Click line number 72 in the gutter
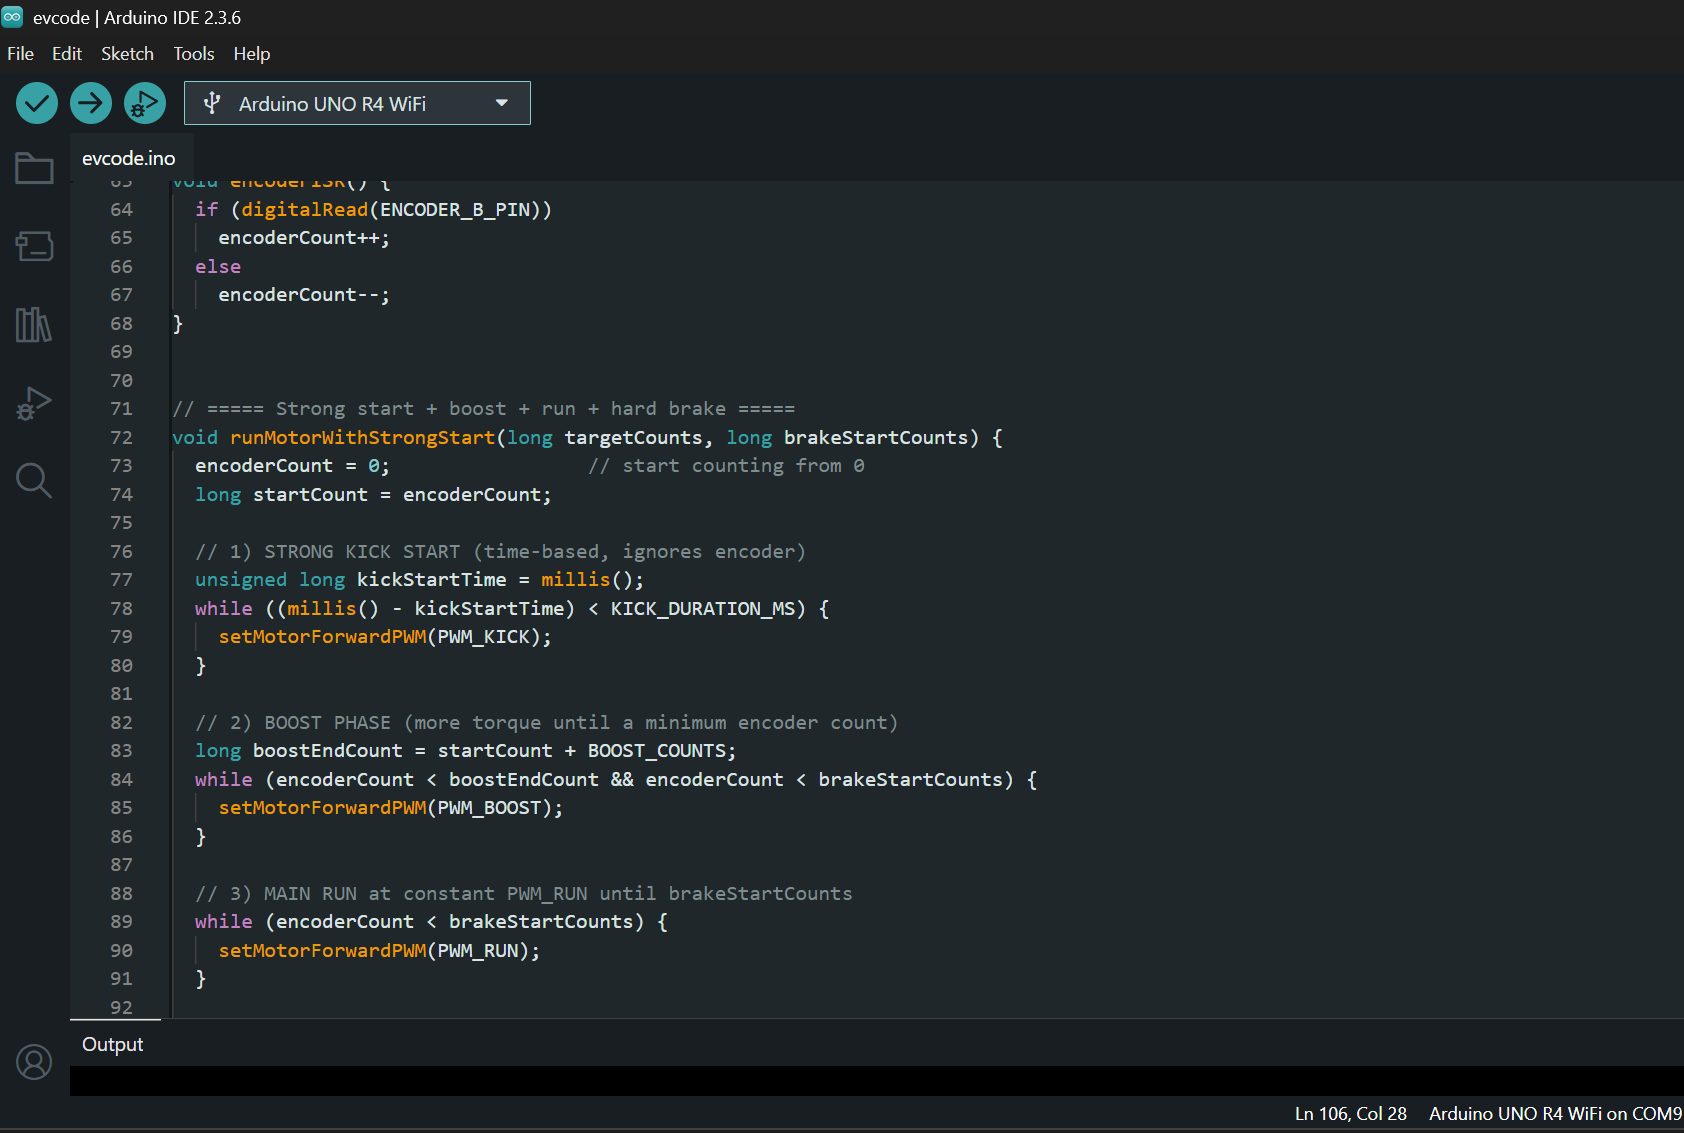Screen dimensions: 1684x1133 coord(121,438)
